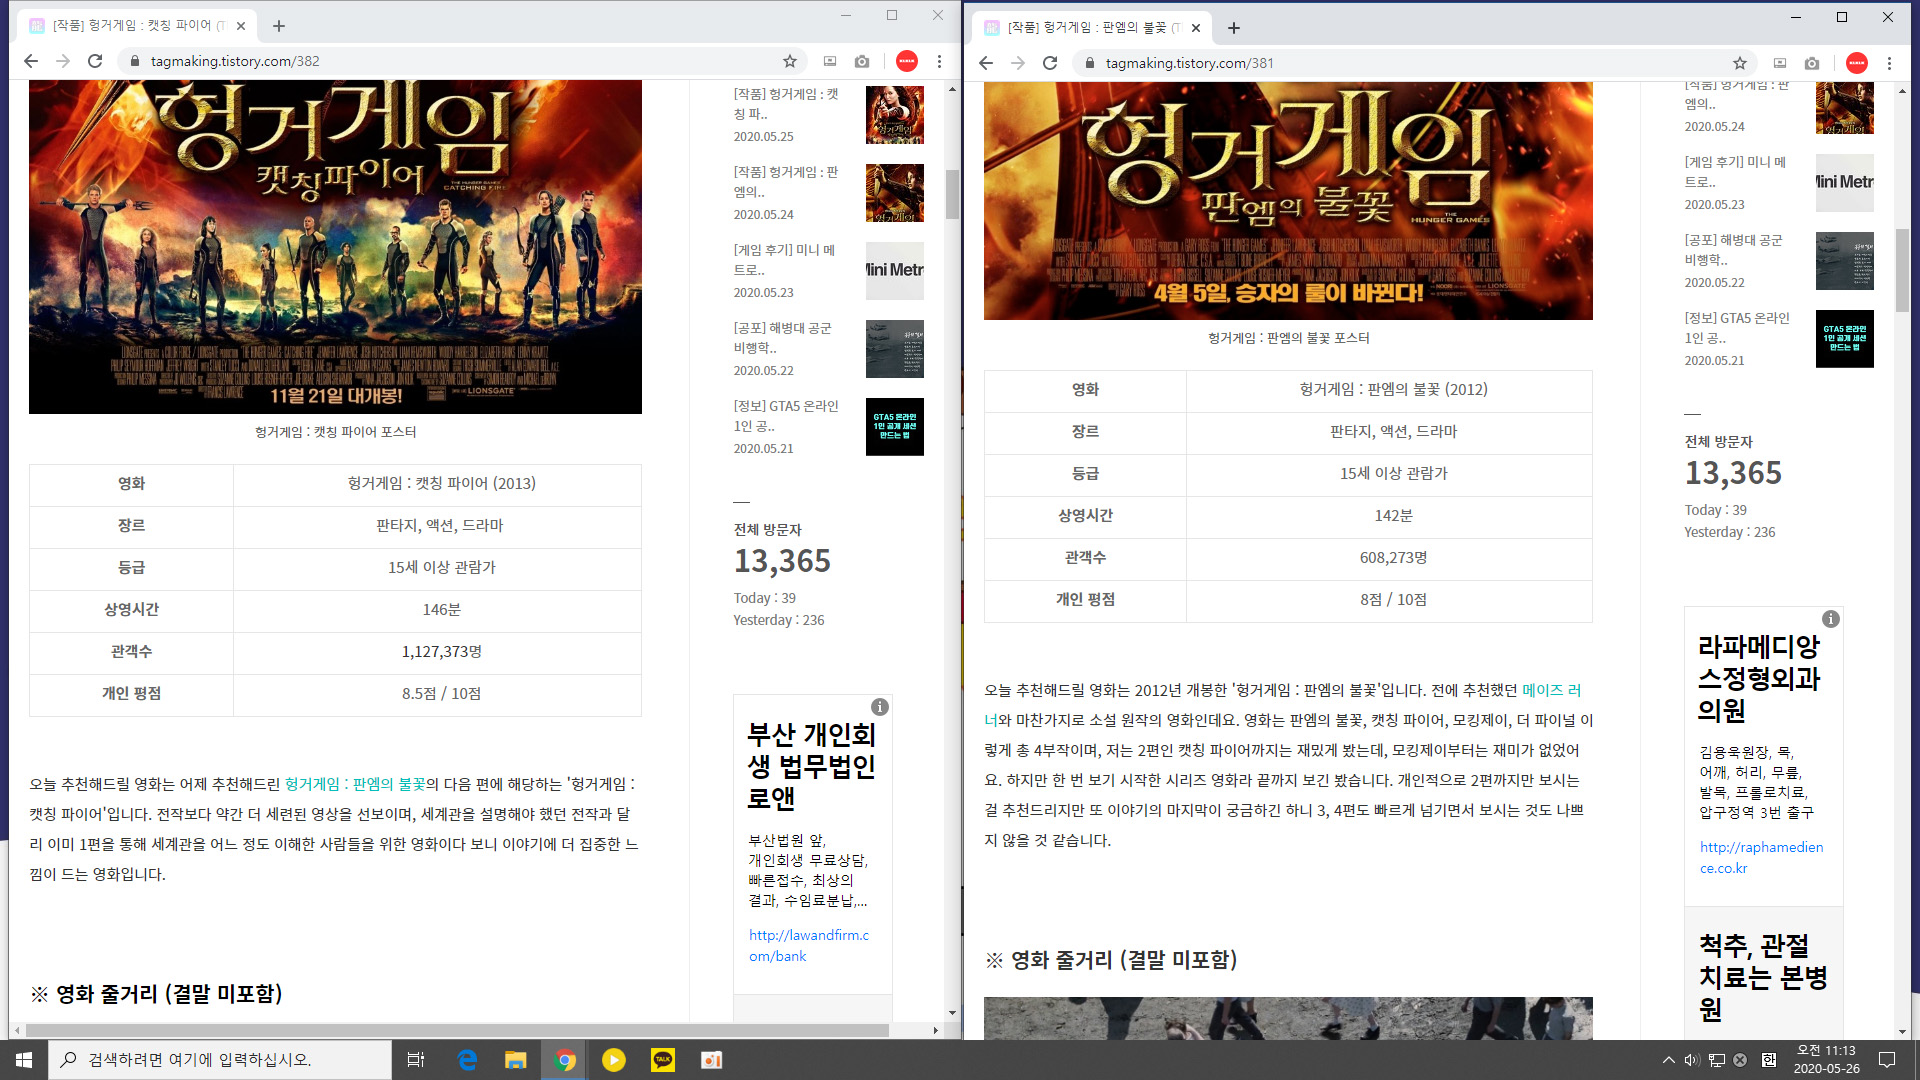
Task: Bookmark the page in left browser window
Action: click(x=790, y=61)
